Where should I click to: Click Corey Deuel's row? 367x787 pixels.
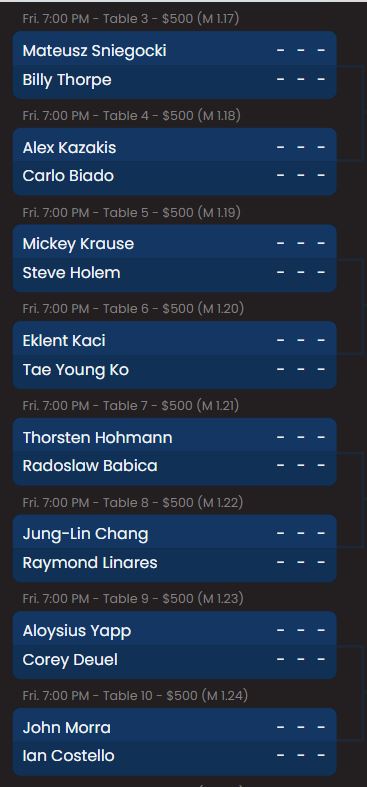coord(174,660)
